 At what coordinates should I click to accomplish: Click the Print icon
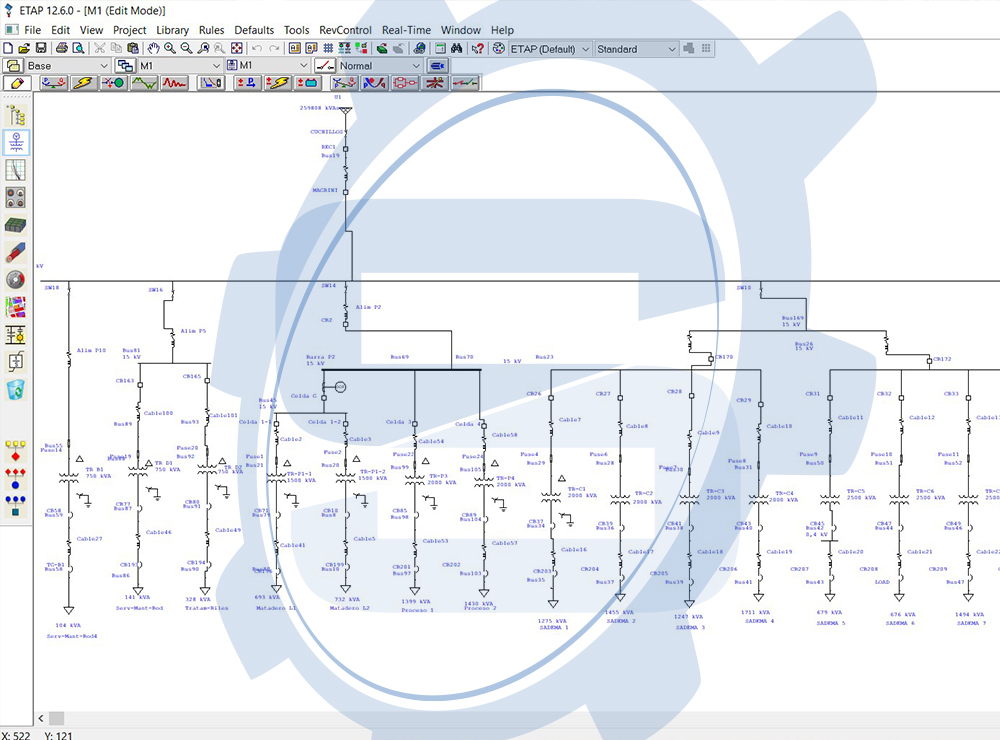62,48
